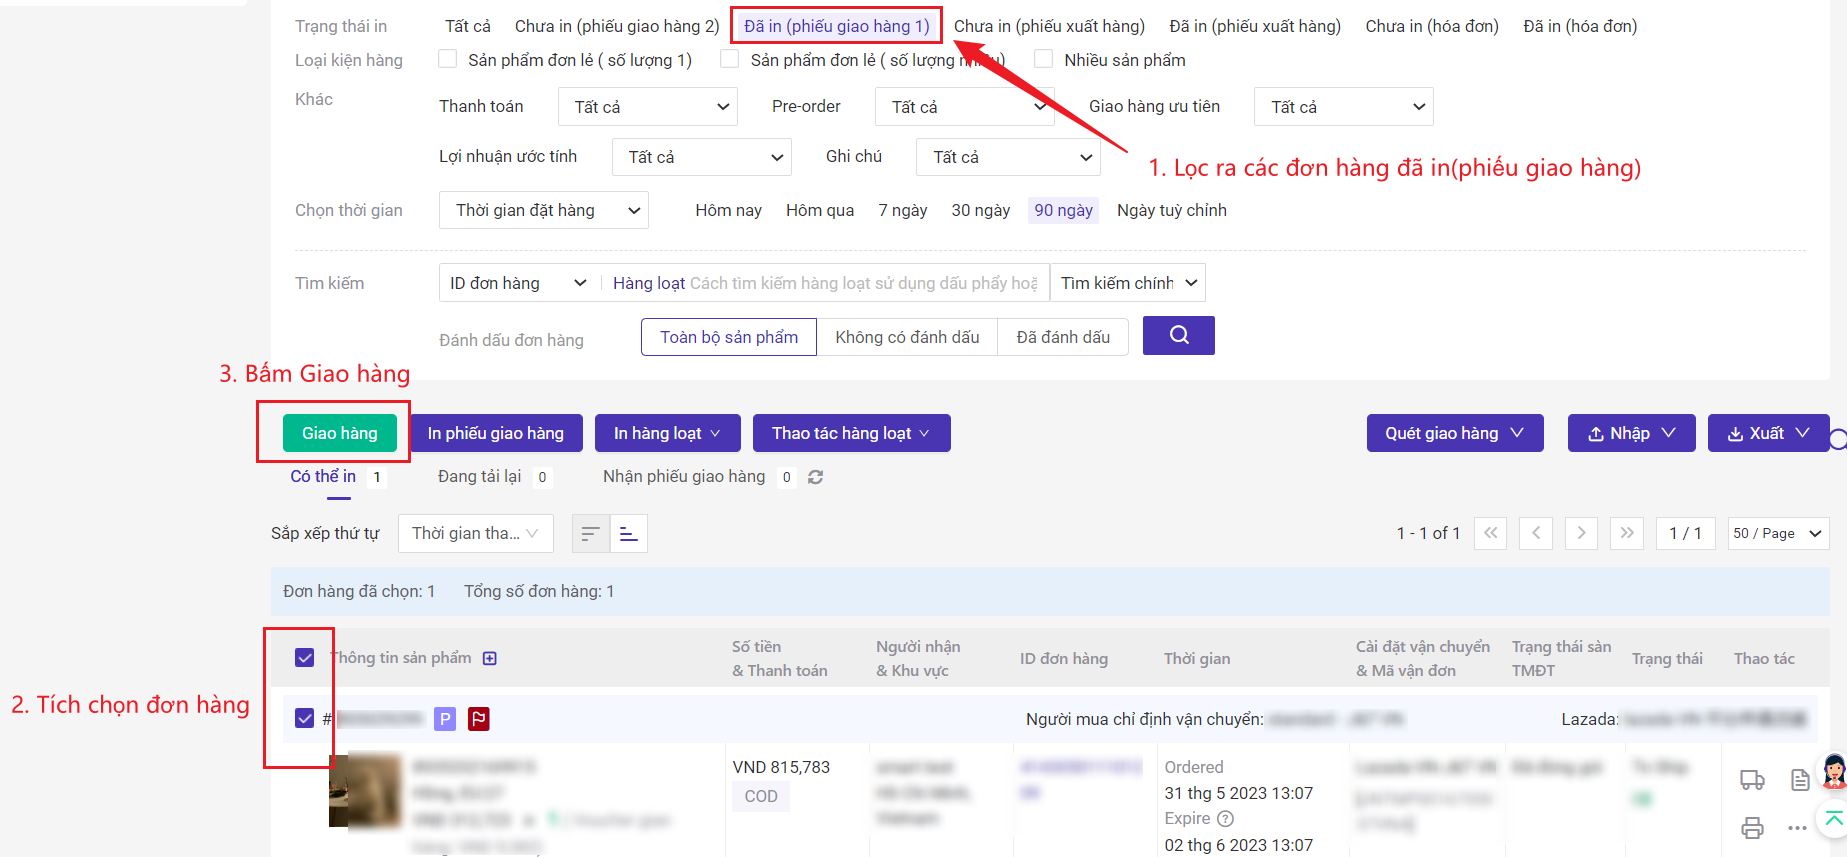
Task: Open the document icon in Thao tác column
Action: click(x=1799, y=780)
